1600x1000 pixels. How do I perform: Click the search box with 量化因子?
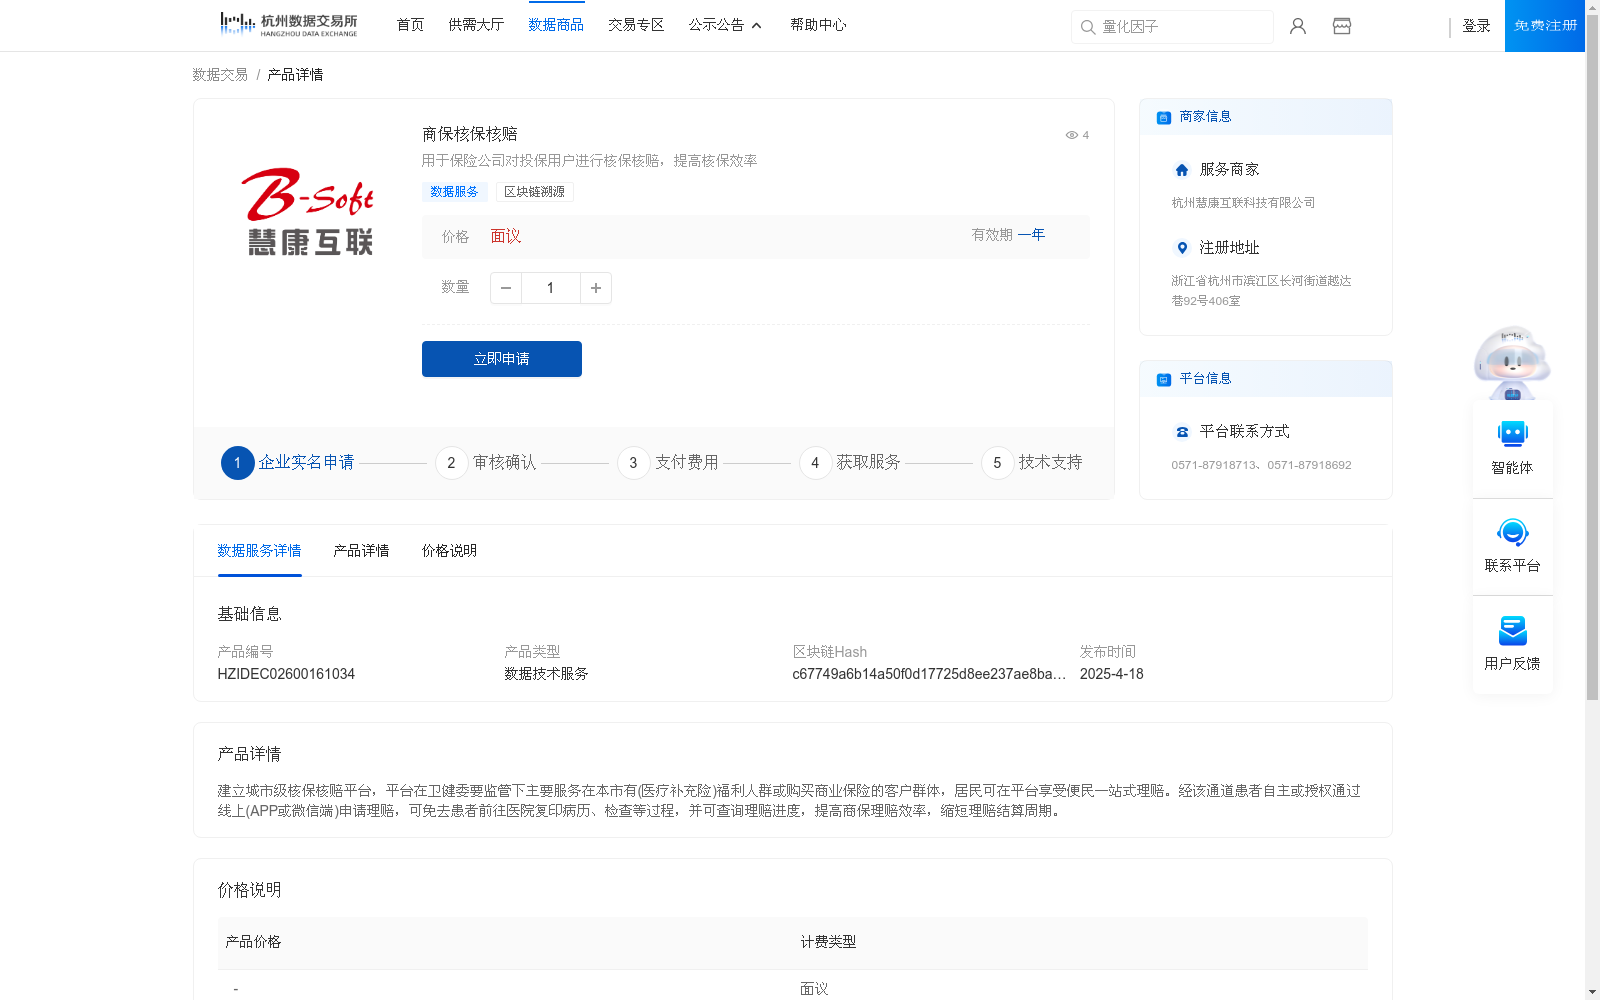1172,27
